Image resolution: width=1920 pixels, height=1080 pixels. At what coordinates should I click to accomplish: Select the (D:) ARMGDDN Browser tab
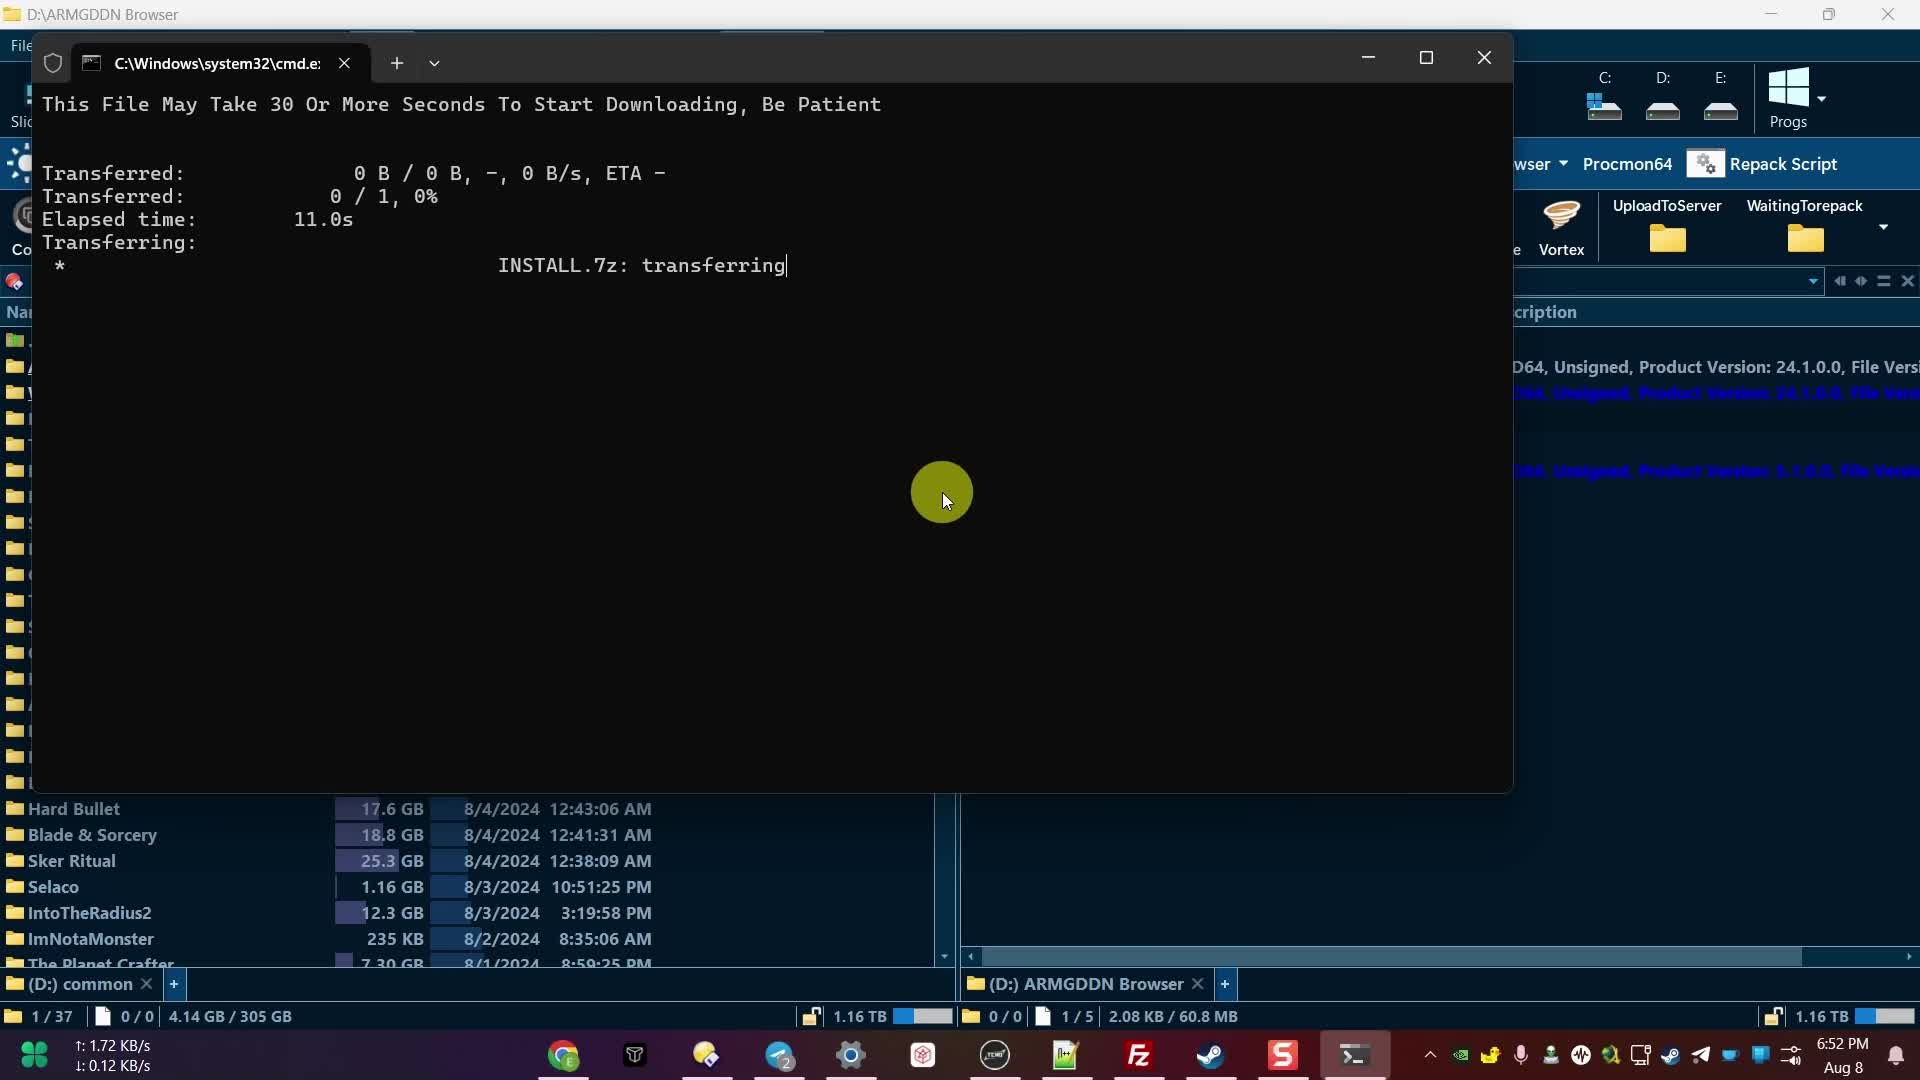[x=1085, y=984]
